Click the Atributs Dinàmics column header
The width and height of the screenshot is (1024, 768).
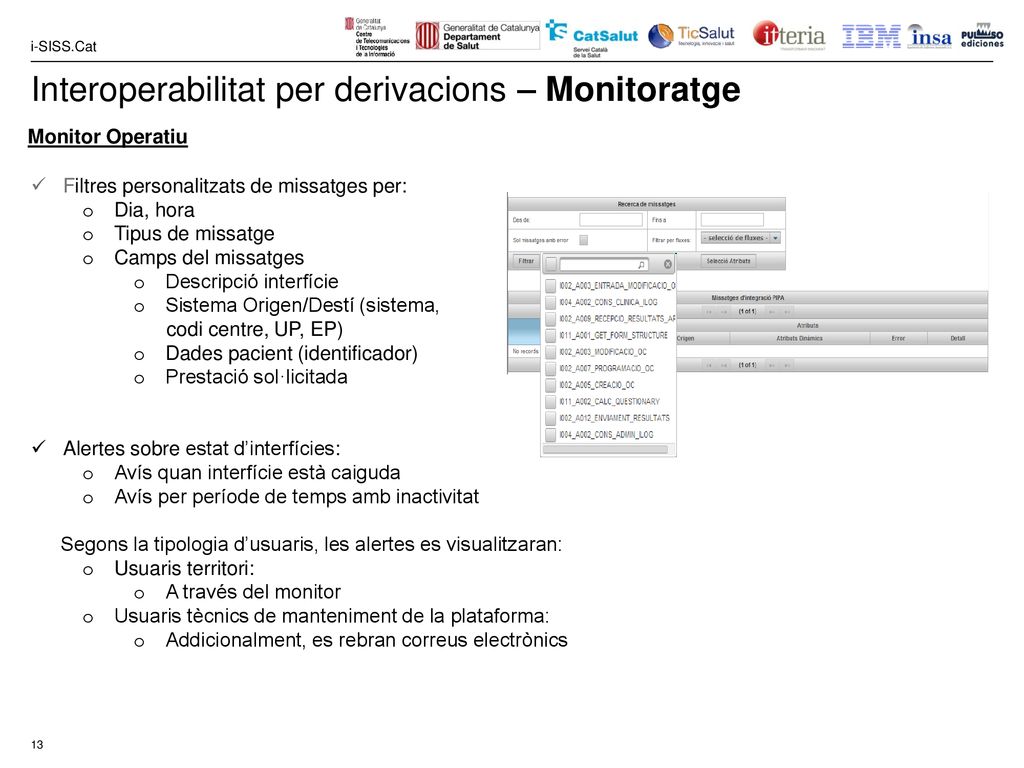click(799, 338)
